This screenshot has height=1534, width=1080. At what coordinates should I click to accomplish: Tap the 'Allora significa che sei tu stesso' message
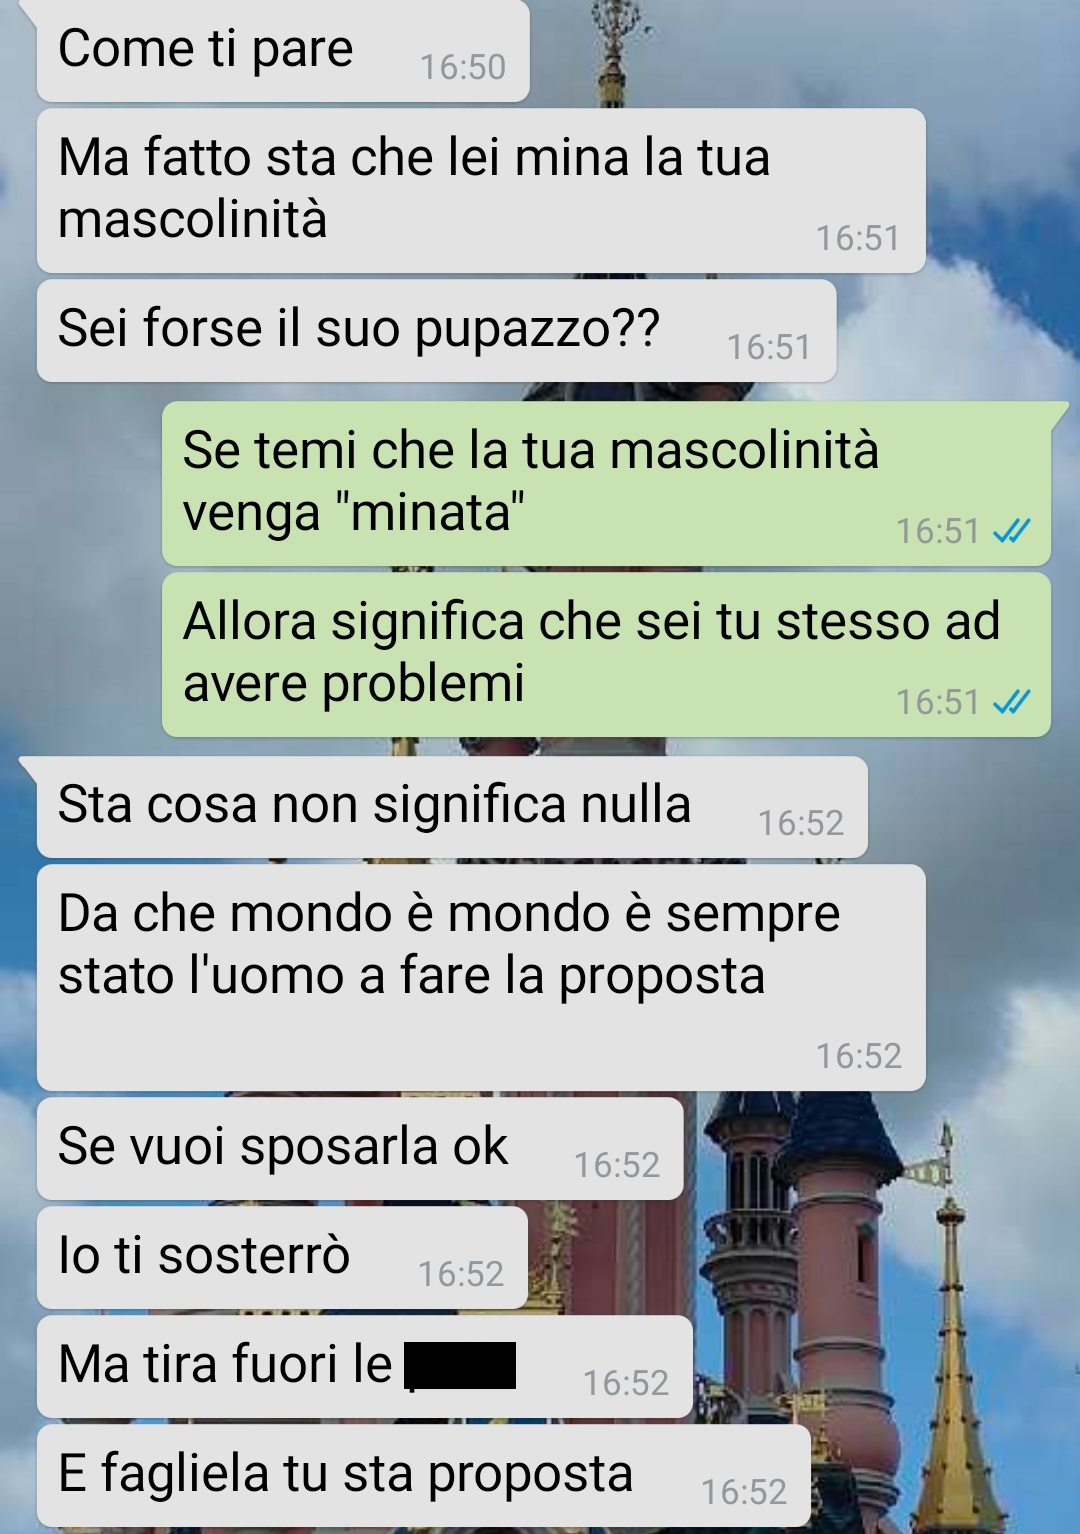coord(606,654)
